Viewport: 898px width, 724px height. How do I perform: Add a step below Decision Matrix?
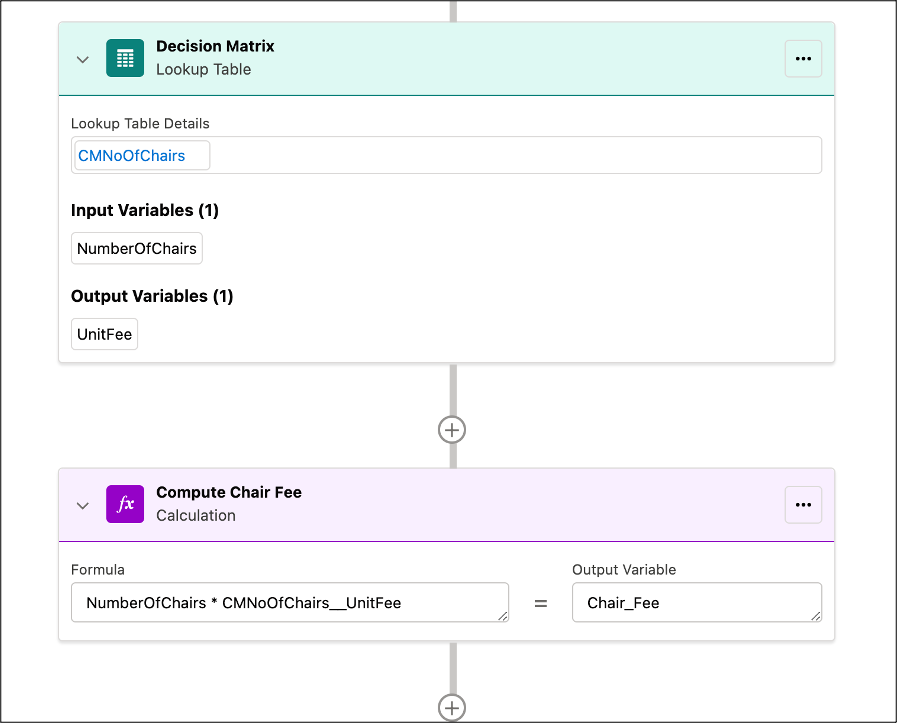point(452,430)
